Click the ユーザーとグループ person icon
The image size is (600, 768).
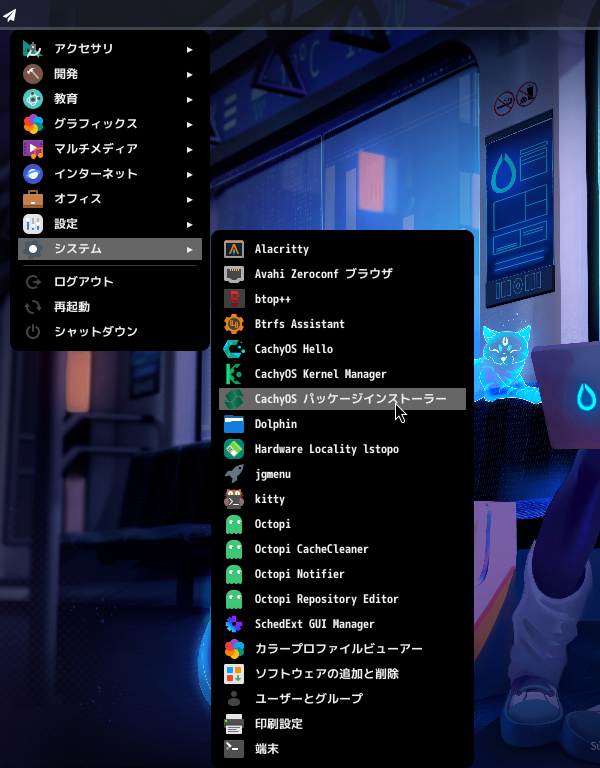point(234,699)
